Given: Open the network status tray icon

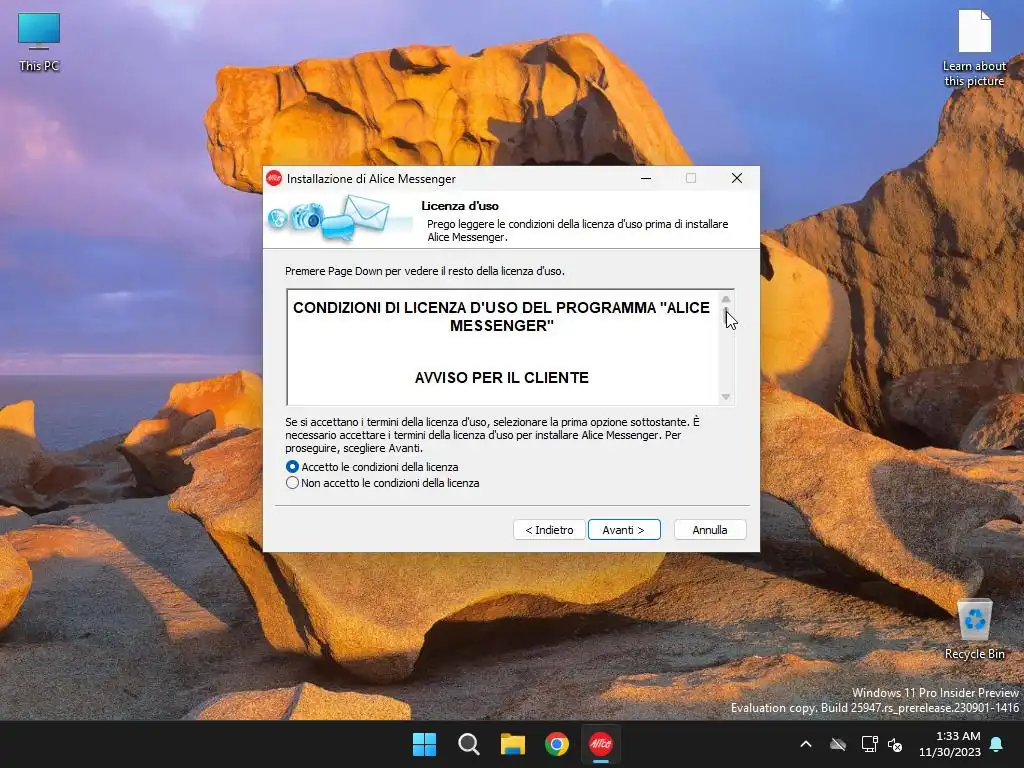Looking at the screenshot, I should (x=869, y=744).
